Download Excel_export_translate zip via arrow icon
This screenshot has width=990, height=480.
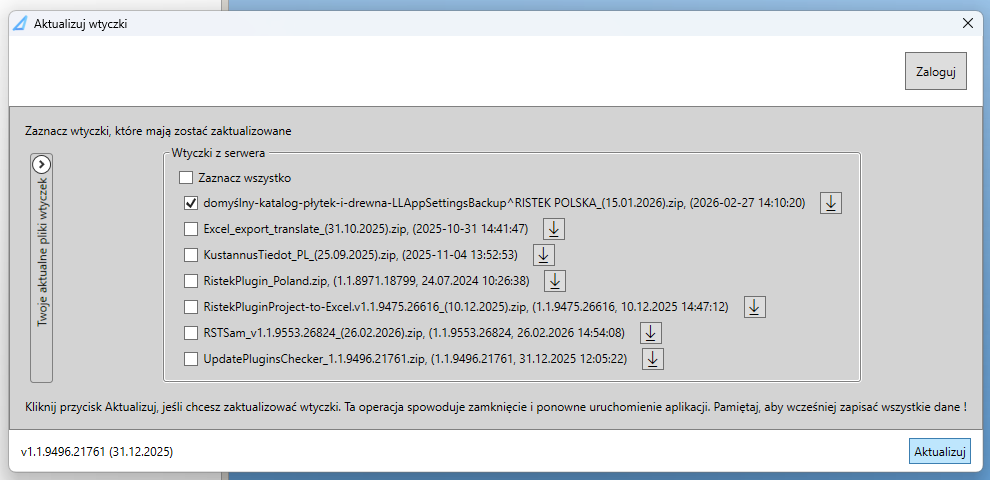click(x=554, y=229)
